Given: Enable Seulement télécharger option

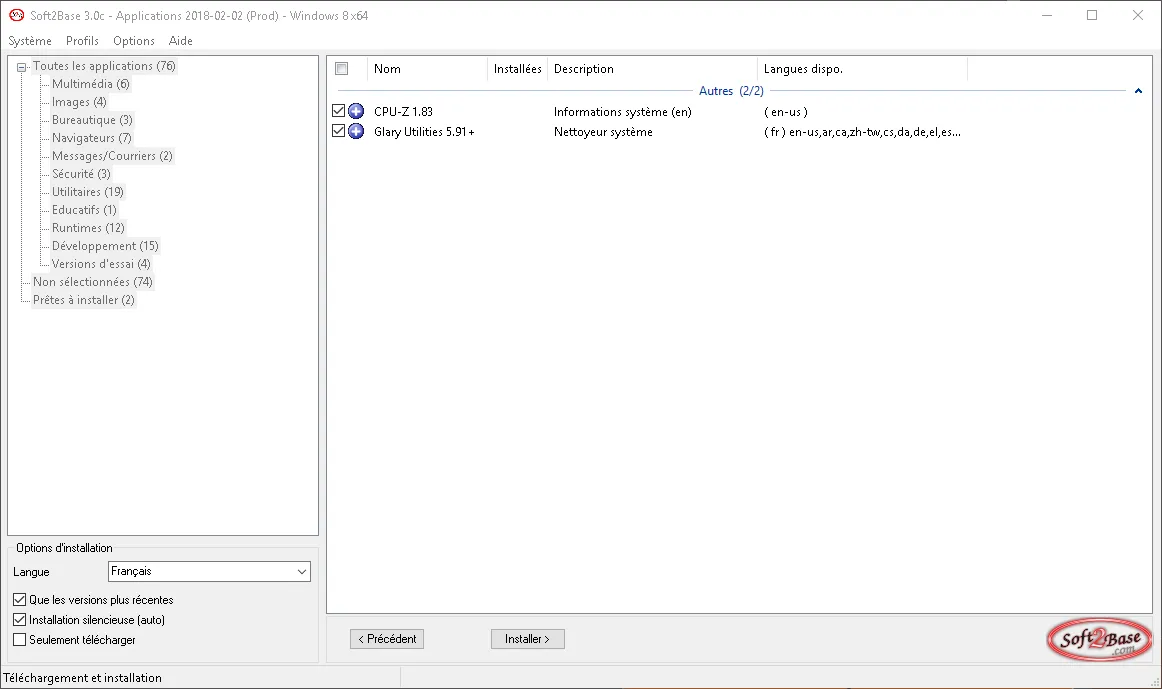Looking at the screenshot, I should click(x=20, y=639).
